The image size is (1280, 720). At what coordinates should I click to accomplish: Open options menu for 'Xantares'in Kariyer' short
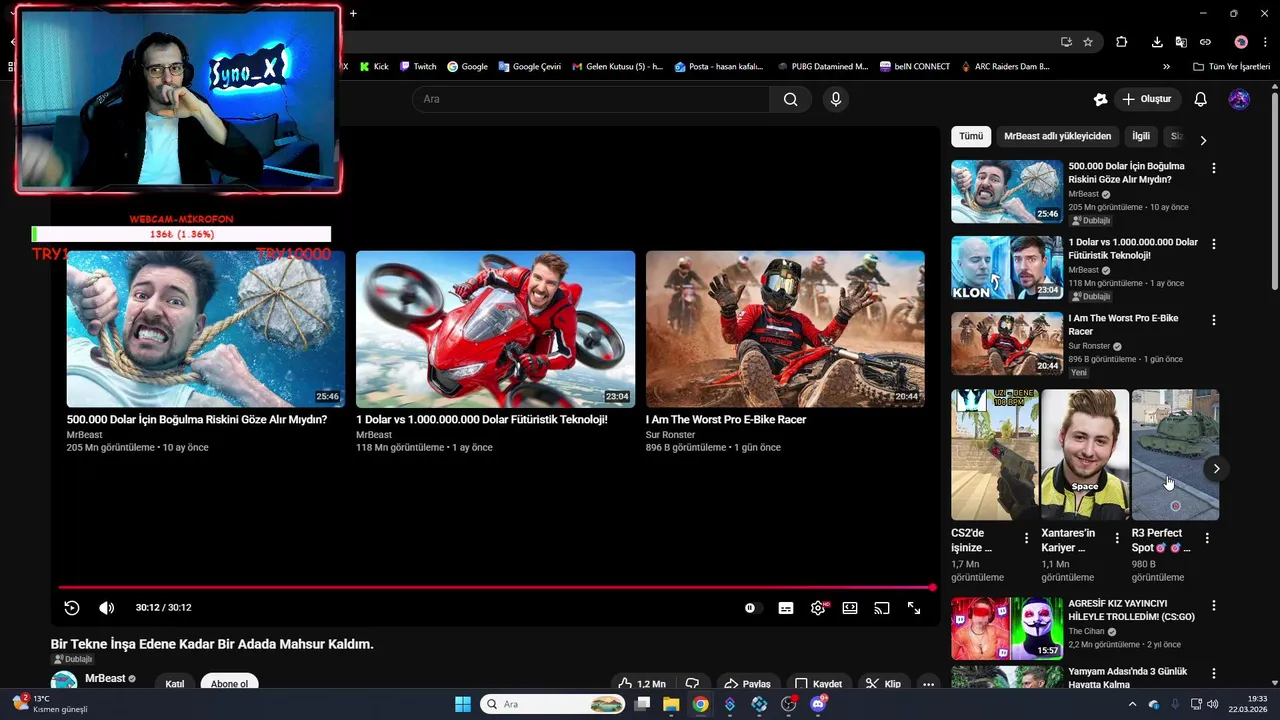pyautogui.click(x=1116, y=538)
